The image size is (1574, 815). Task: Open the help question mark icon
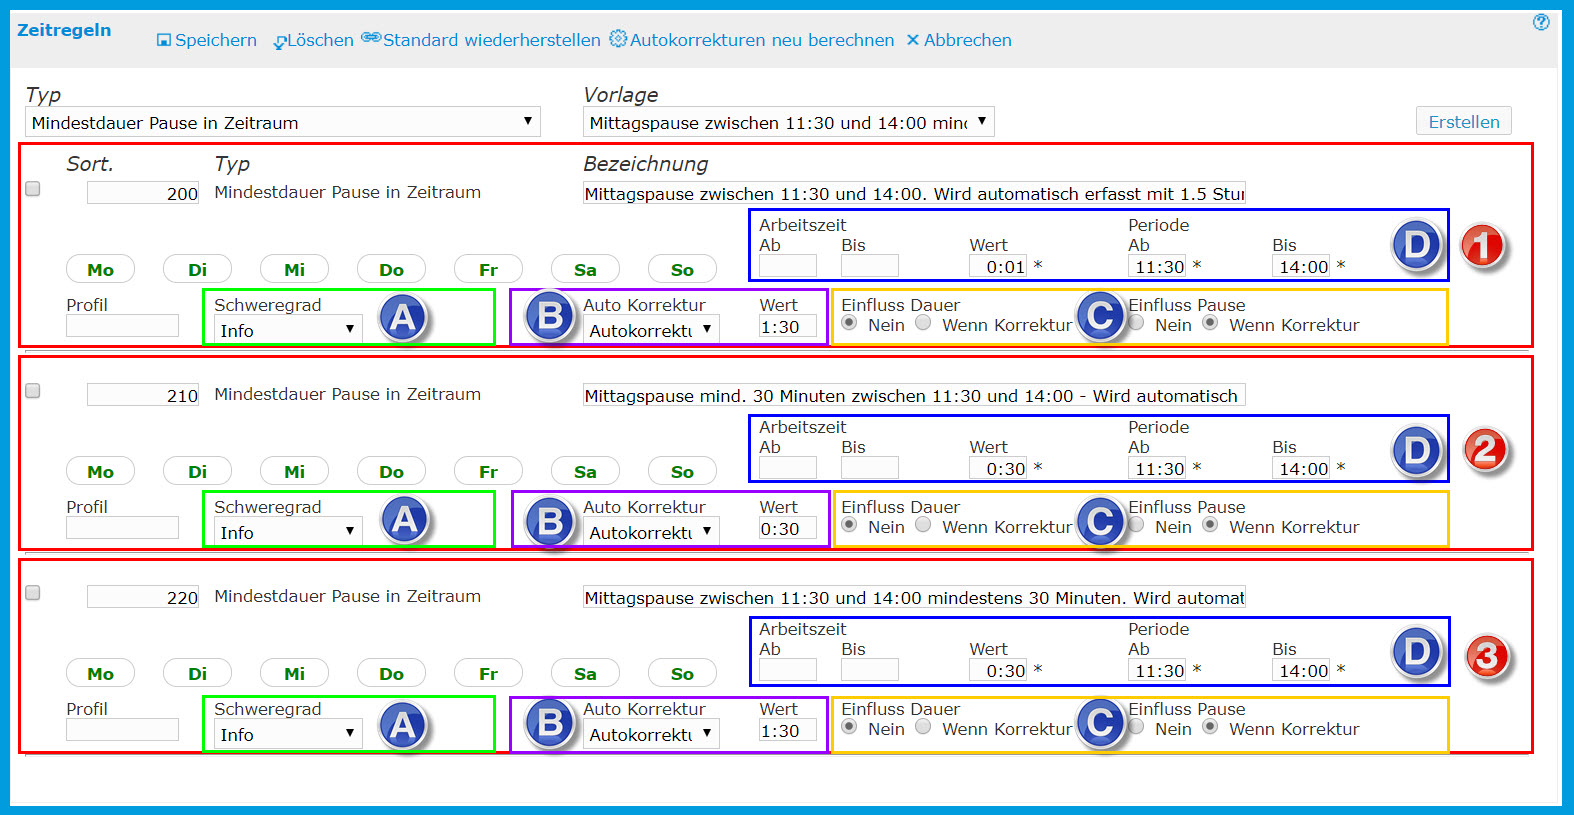1541,22
